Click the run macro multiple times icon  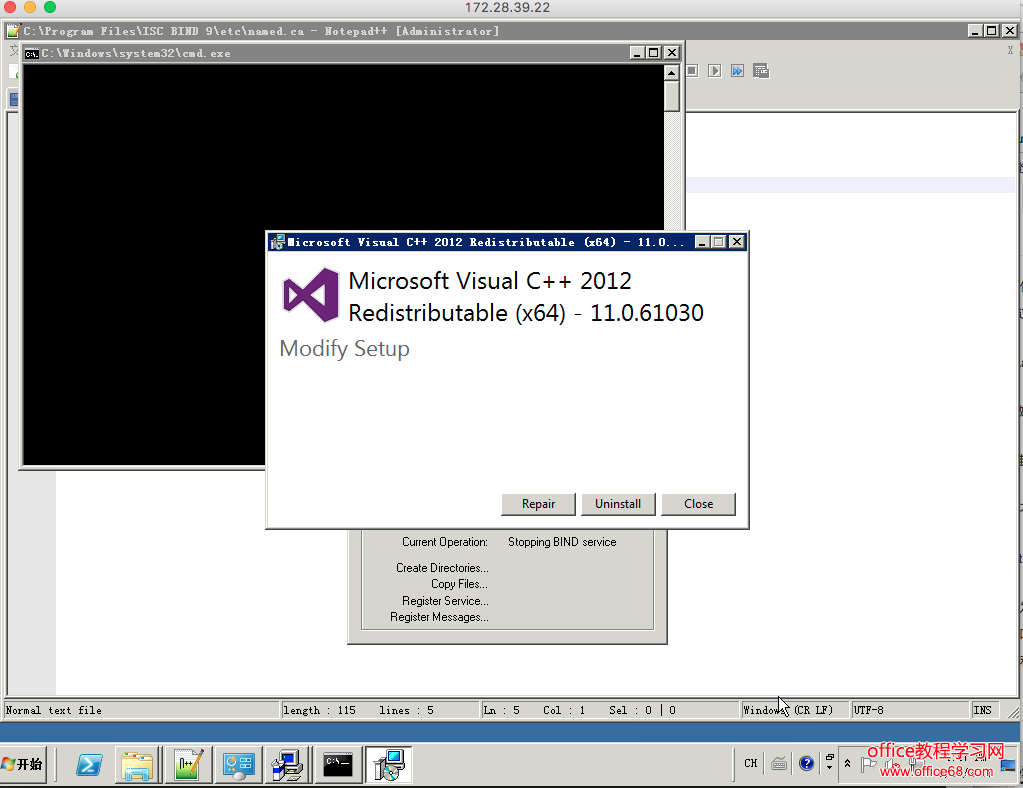click(x=737, y=70)
